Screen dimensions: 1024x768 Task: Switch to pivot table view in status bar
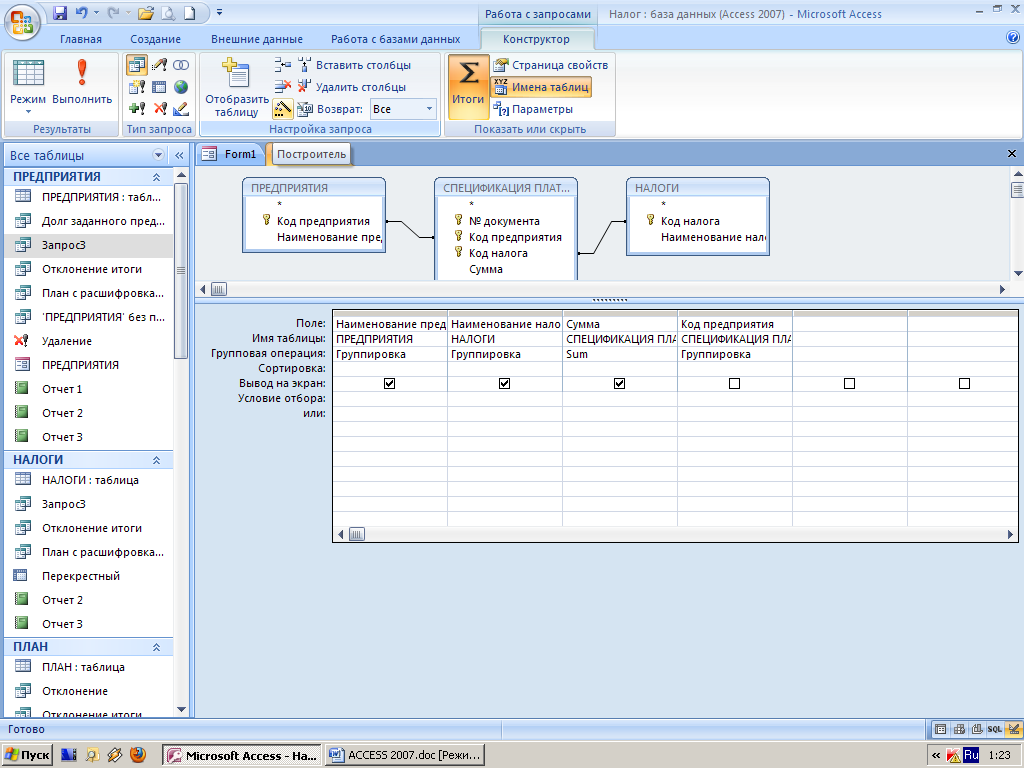point(959,729)
